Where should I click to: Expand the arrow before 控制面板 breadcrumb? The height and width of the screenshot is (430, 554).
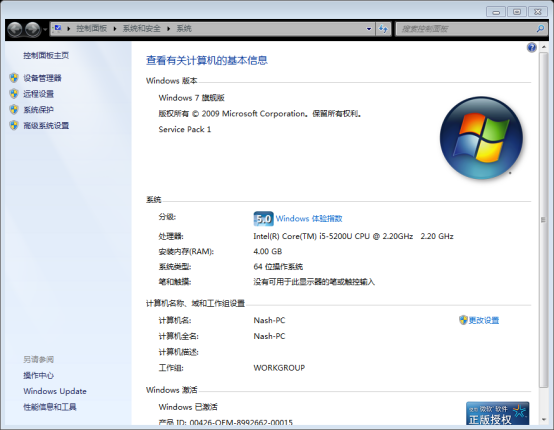coord(69,29)
